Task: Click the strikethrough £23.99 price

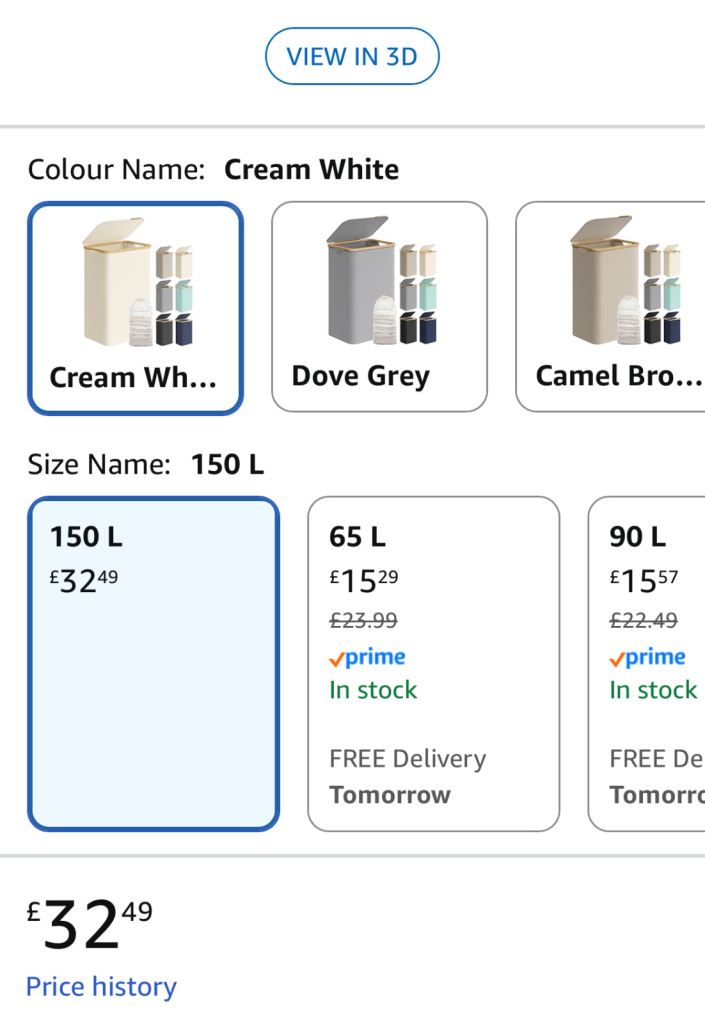Action: (x=363, y=620)
